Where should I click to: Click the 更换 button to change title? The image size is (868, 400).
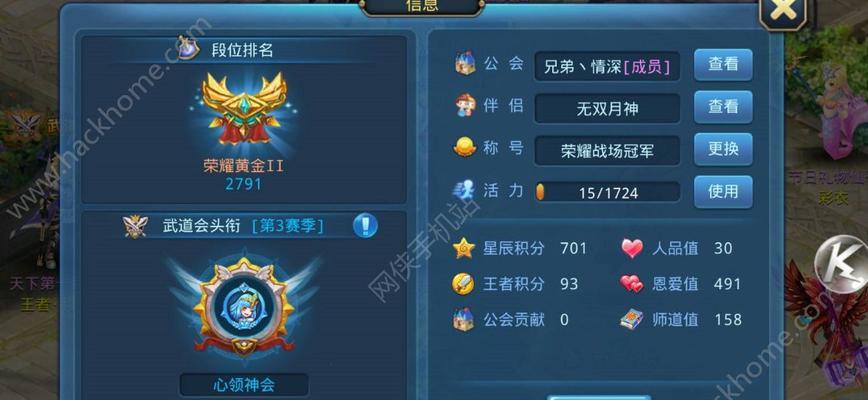click(723, 149)
